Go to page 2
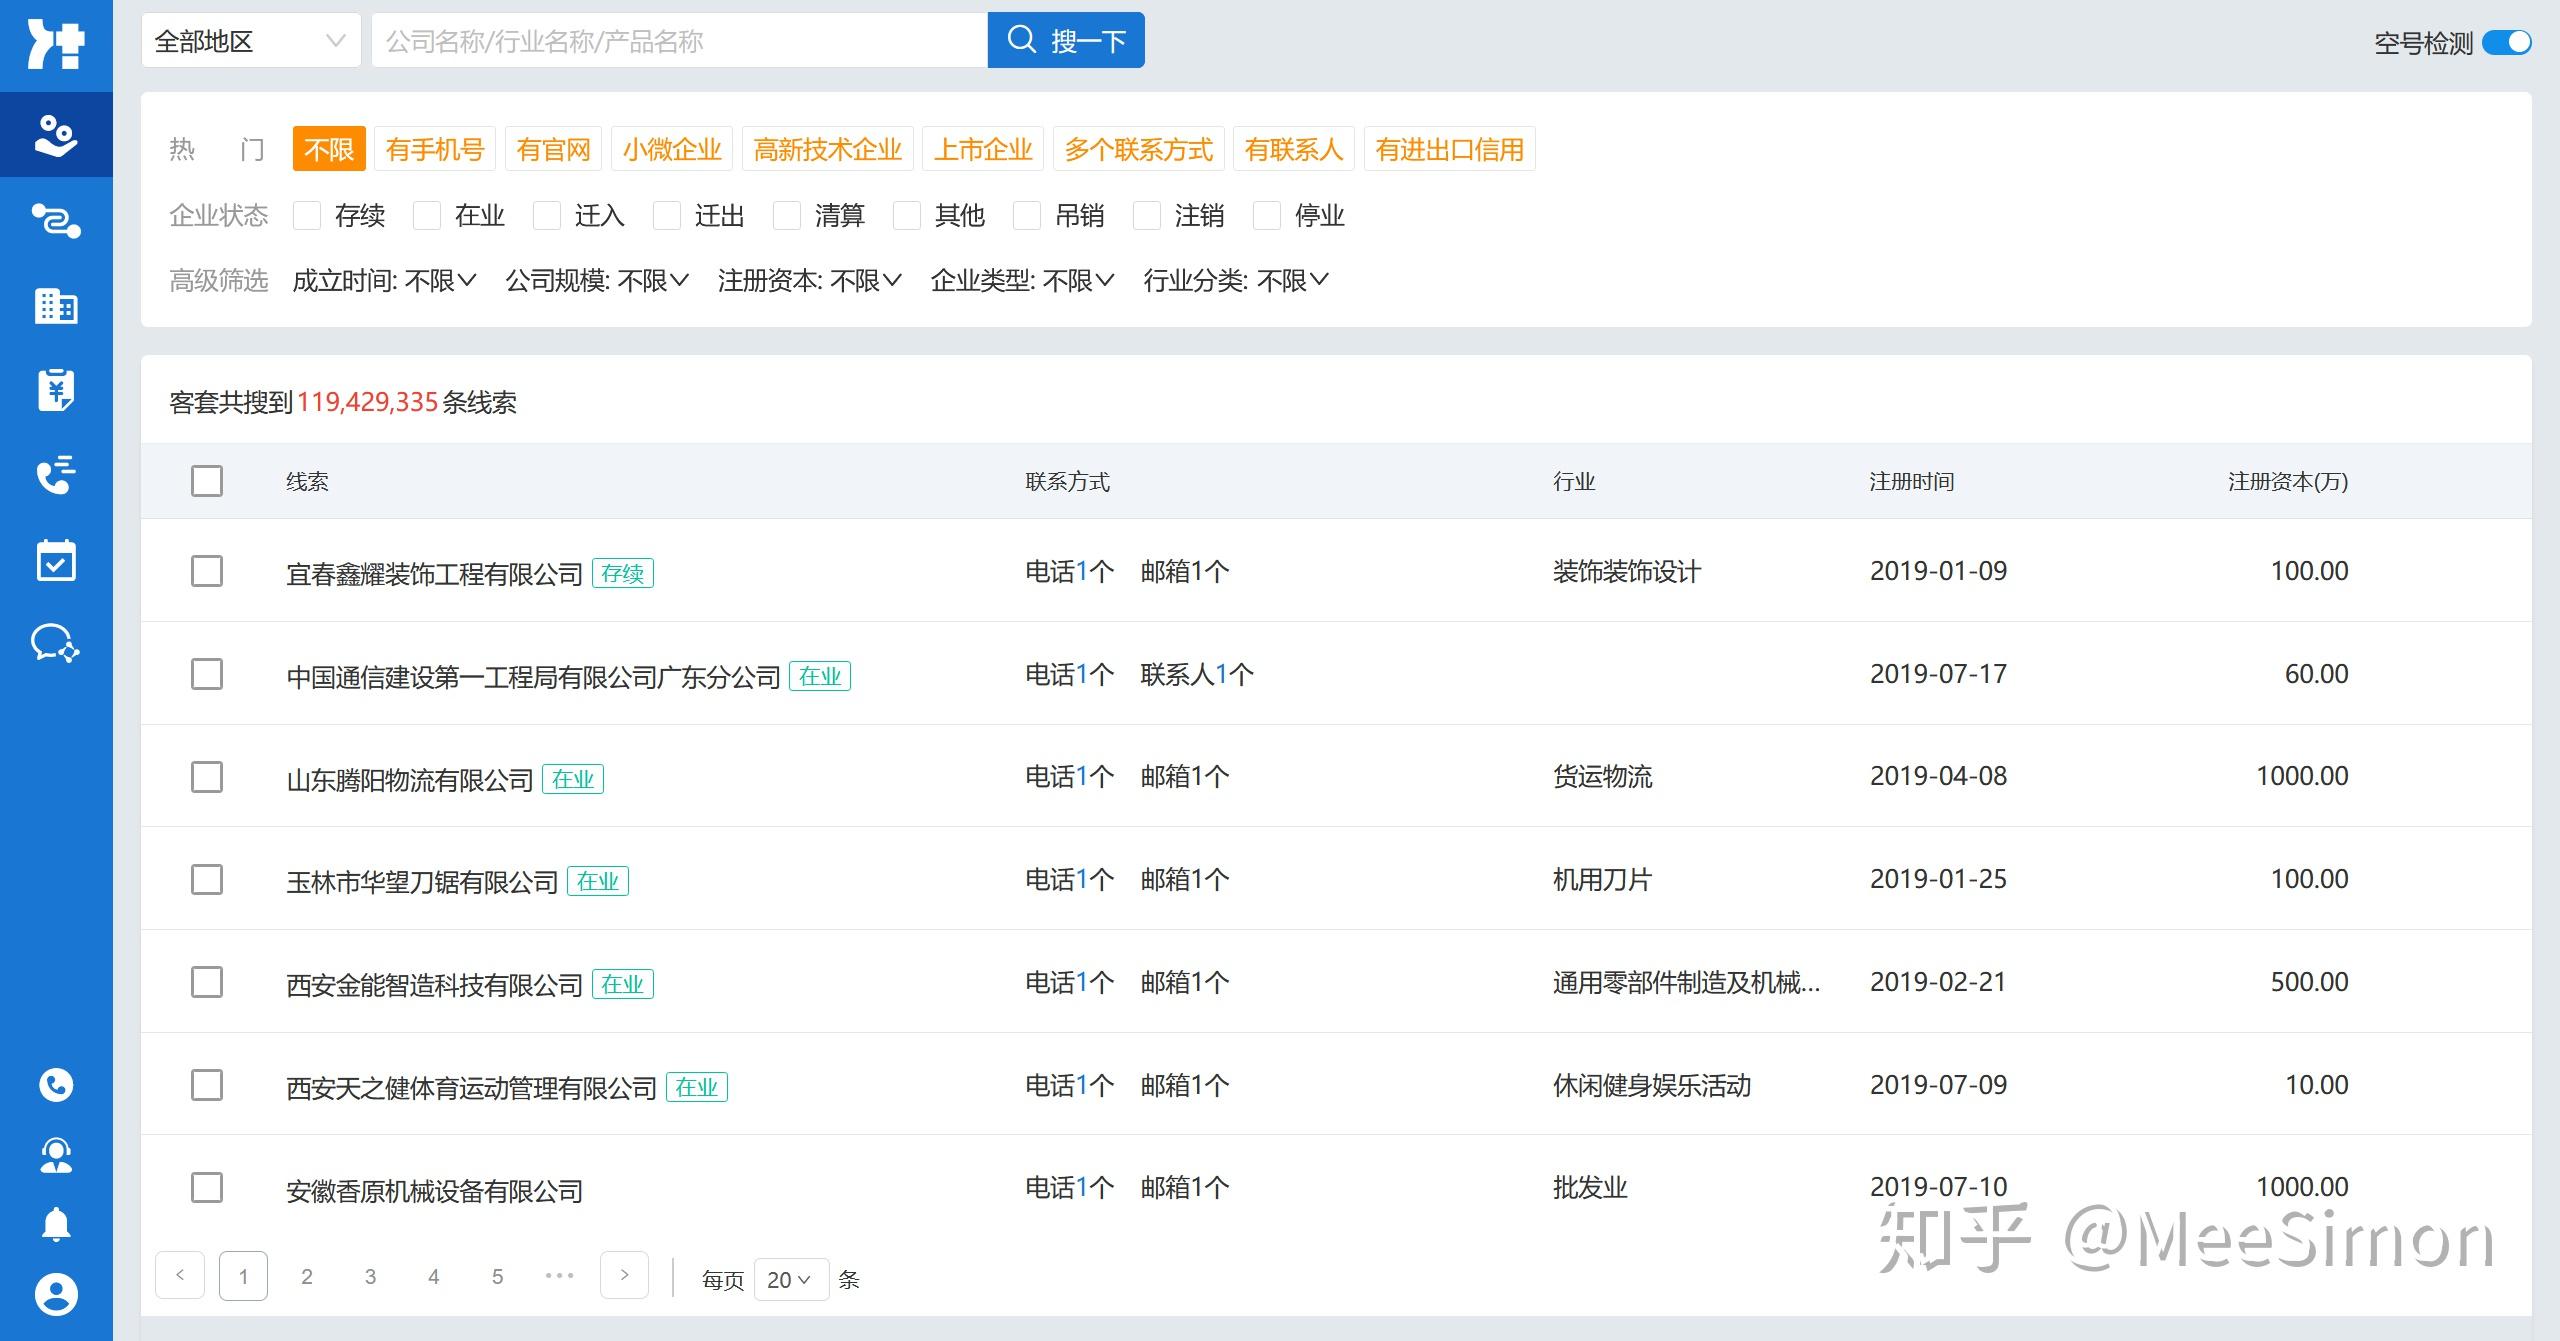 (307, 1276)
